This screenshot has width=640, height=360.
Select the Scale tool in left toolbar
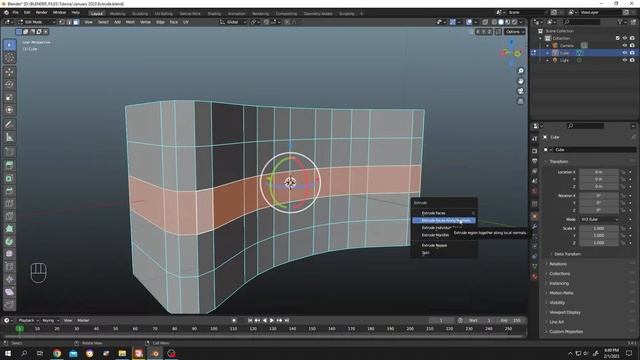[x=9, y=97]
